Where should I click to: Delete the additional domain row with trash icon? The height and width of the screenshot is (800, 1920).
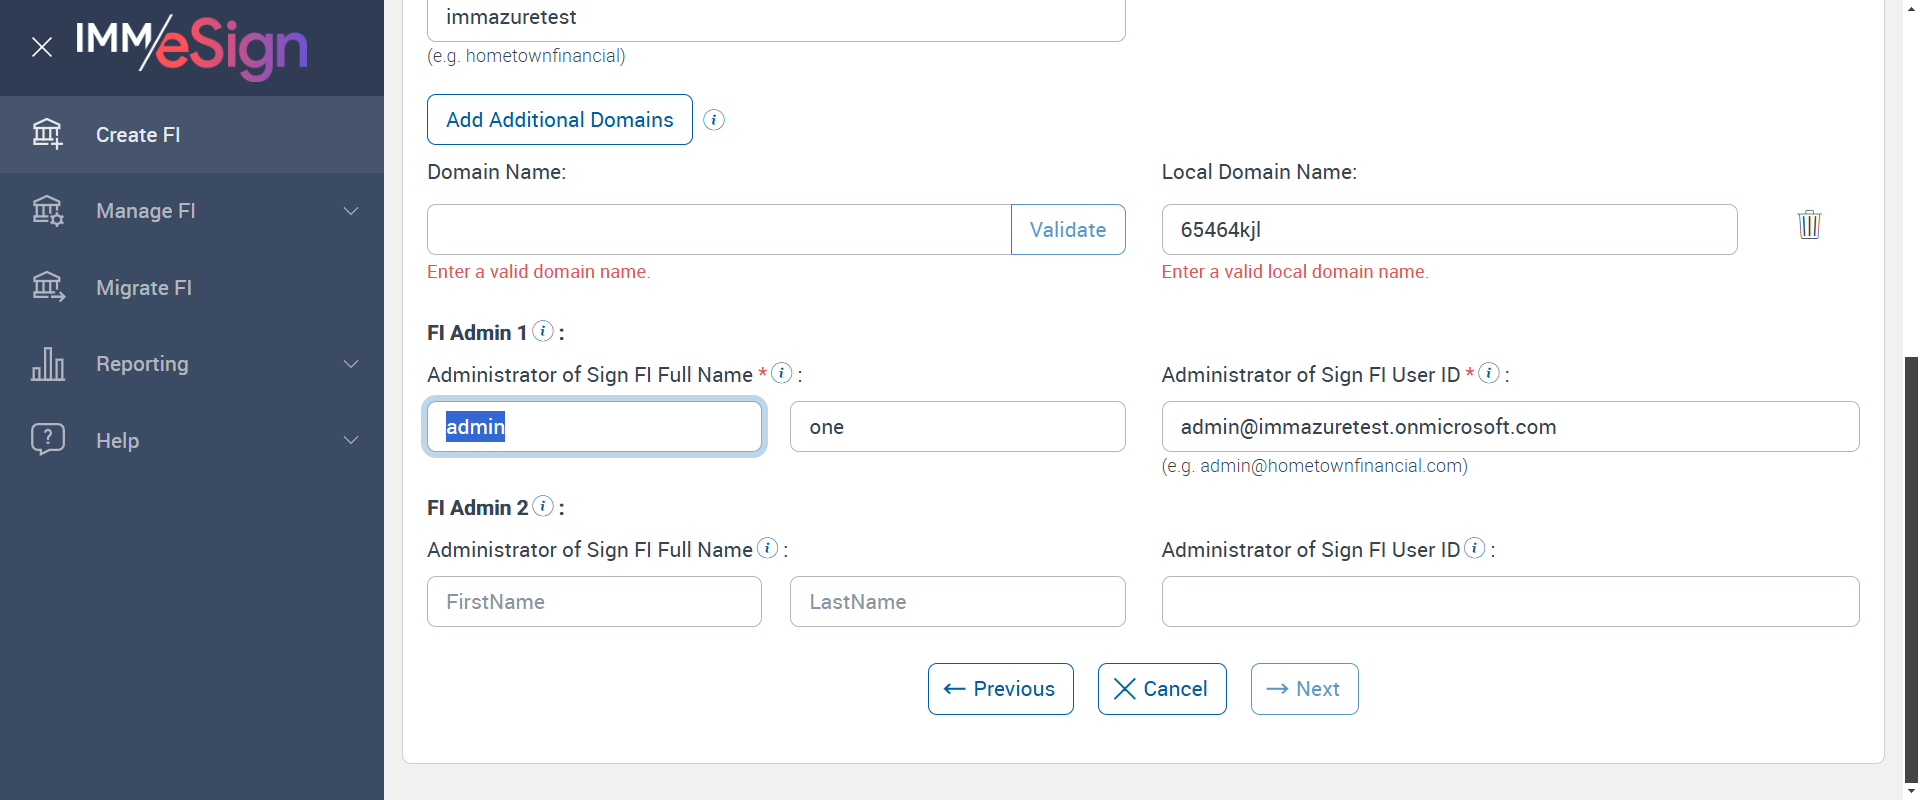[x=1809, y=224]
